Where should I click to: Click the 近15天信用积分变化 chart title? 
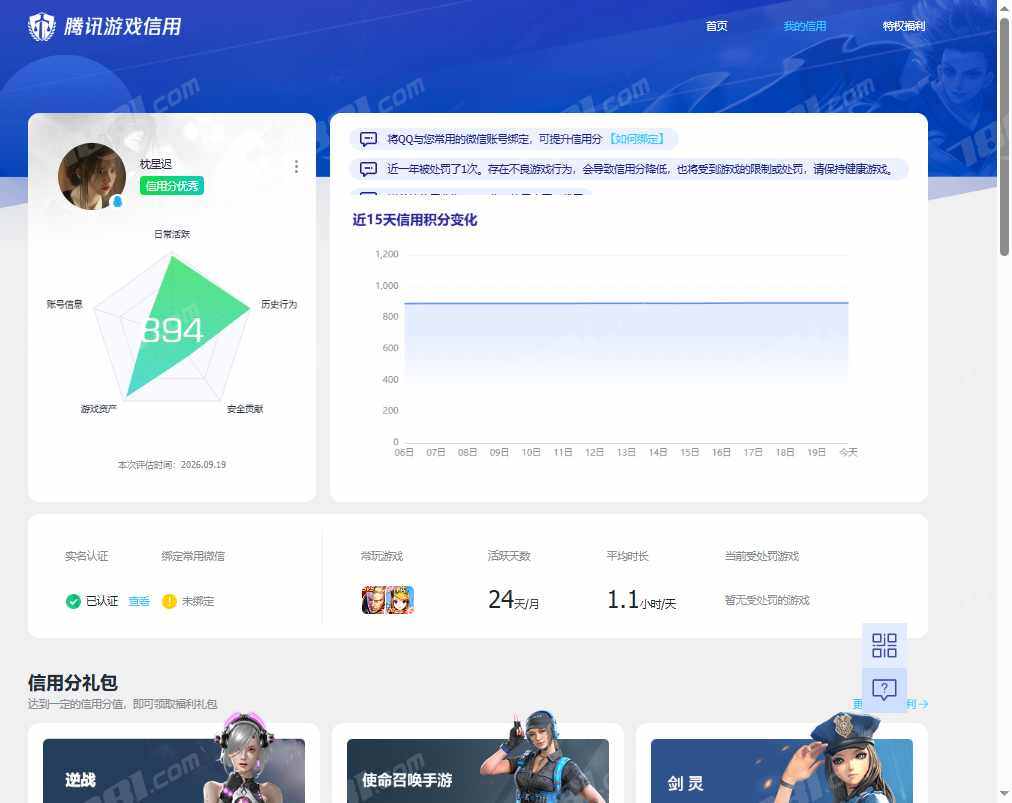click(414, 219)
